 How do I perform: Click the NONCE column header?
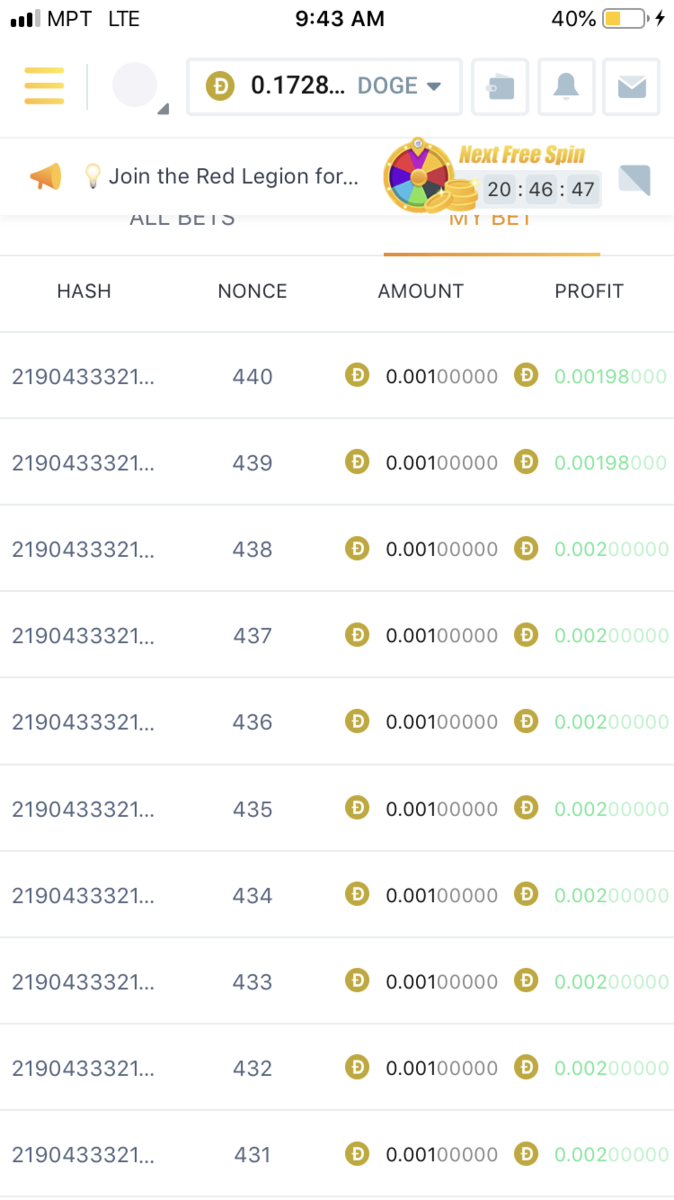click(x=252, y=291)
